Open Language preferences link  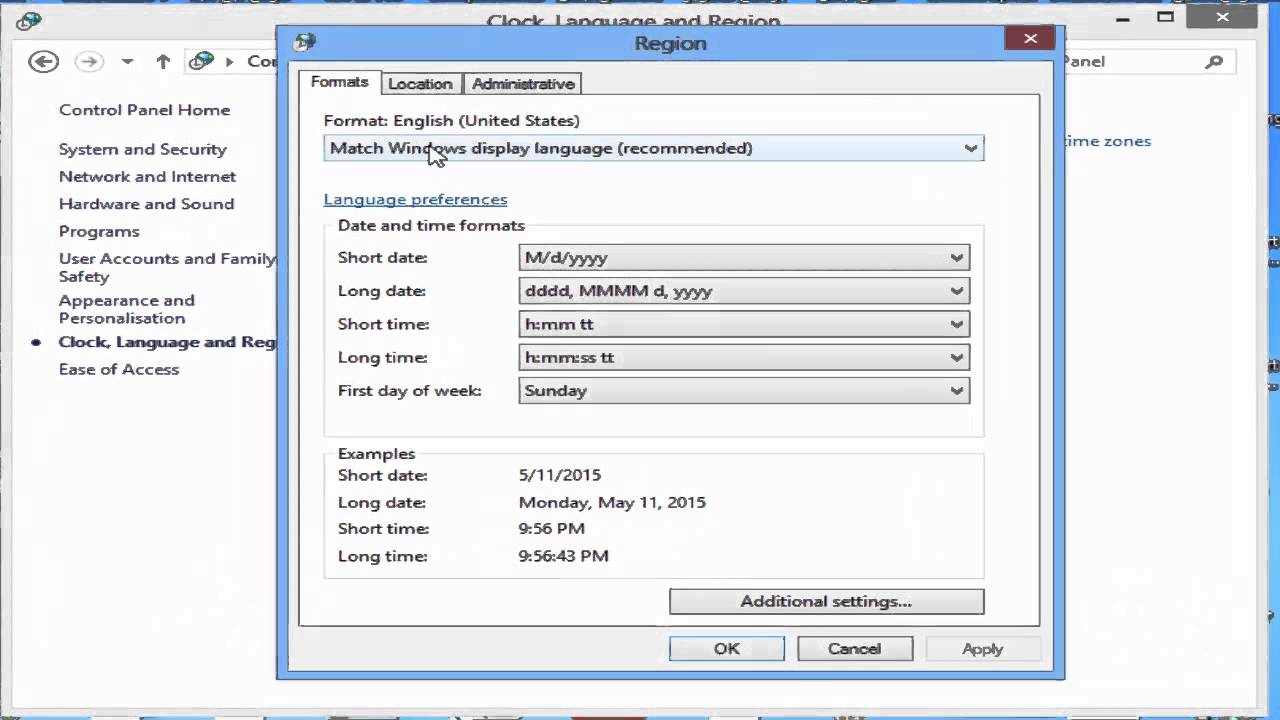(415, 199)
